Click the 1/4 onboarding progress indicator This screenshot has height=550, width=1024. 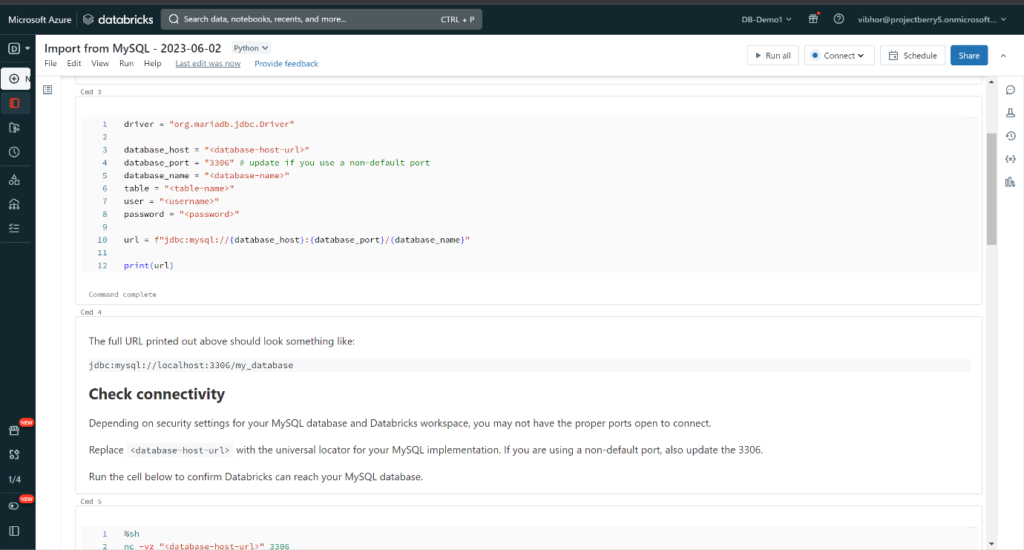click(x=14, y=479)
